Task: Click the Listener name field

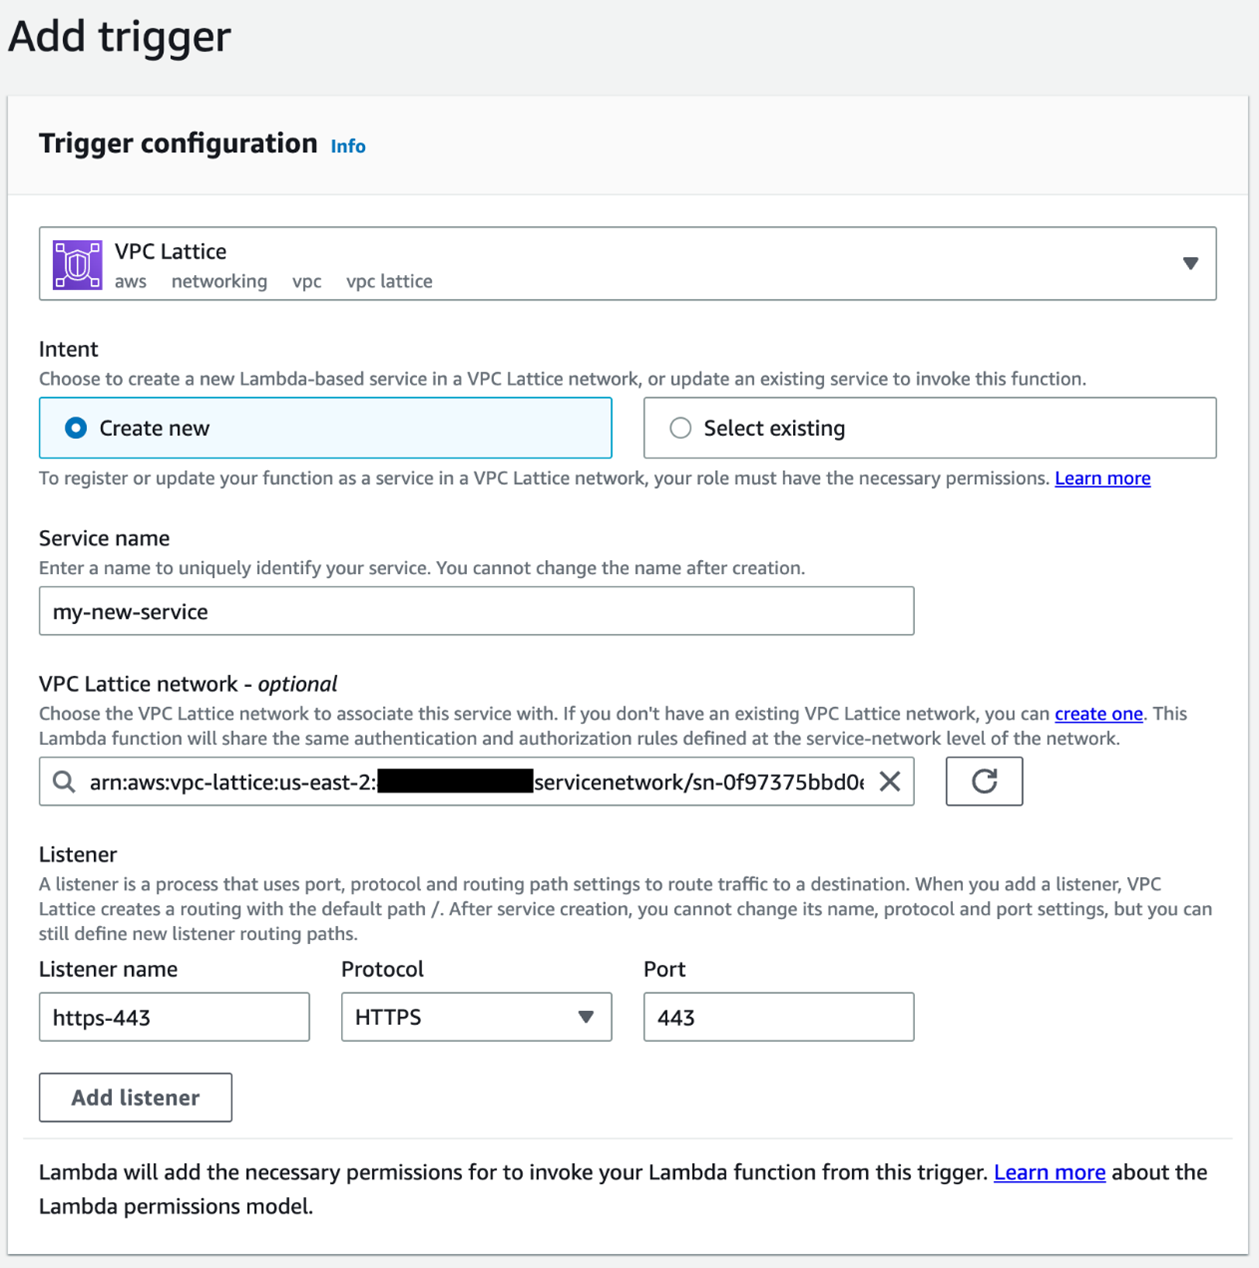Action: [174, 1017]
